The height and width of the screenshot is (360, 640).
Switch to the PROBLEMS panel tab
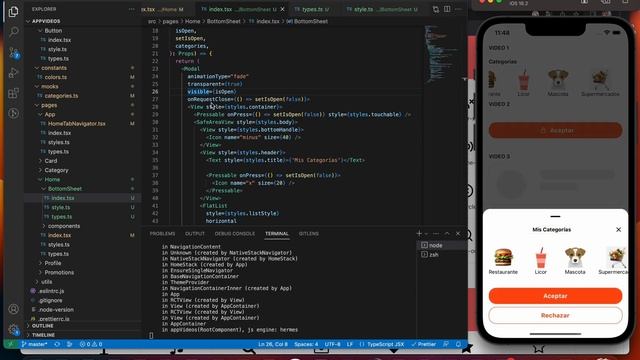162,233
